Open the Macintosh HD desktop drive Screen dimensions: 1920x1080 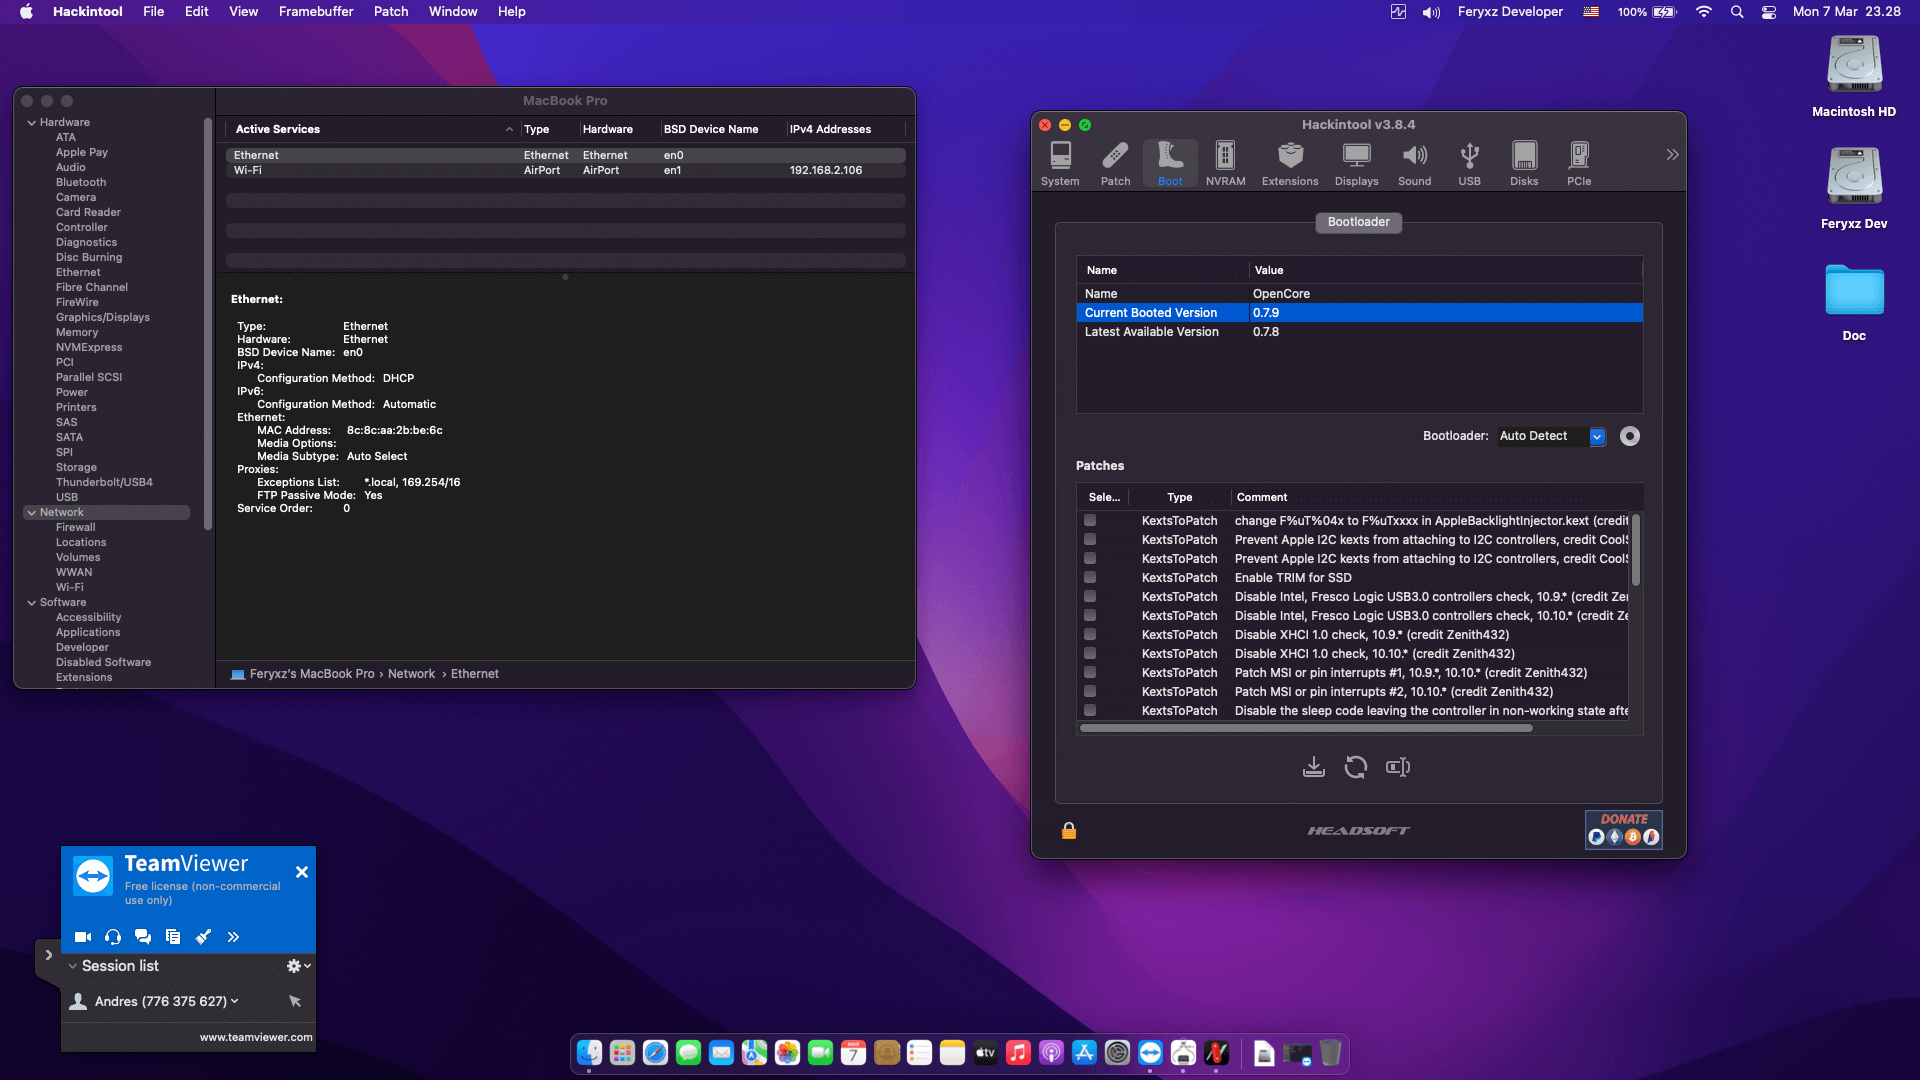[x=1854, y=77]
